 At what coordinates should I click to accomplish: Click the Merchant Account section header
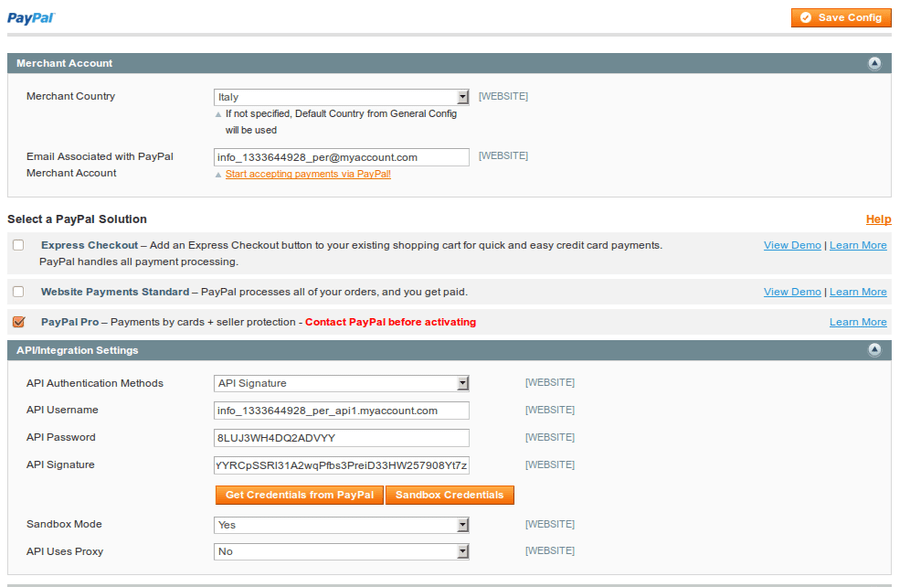(x=449, y=63)
